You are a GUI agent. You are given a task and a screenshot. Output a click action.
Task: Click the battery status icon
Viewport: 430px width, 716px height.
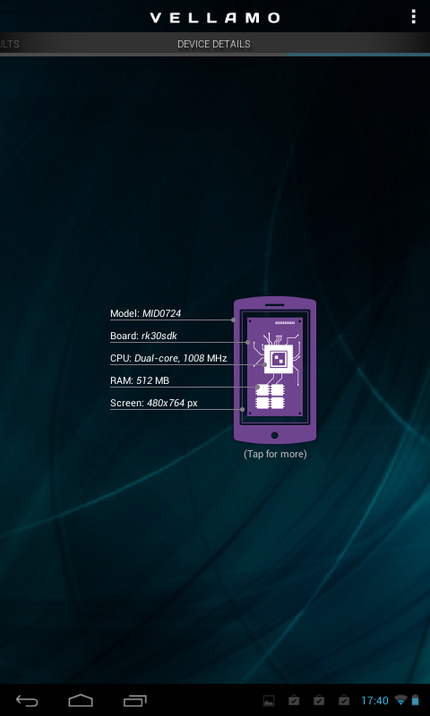coord(415,700)
